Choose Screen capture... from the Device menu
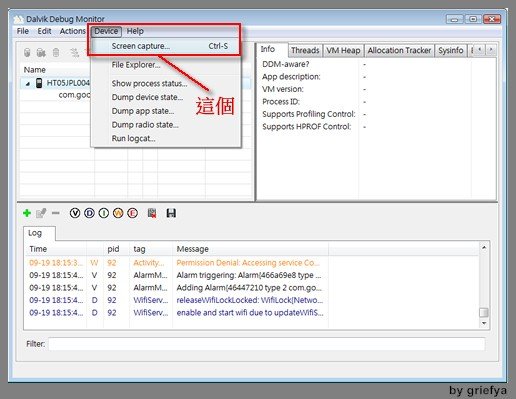 click(x=166, y=46)
